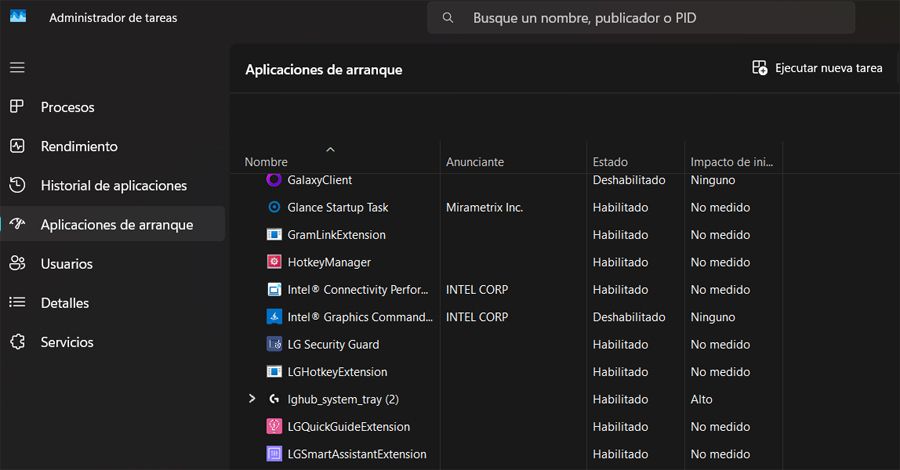Image resolution: width=900 pixels, height=470 pixels.
Task: Click the search magnifier icon
Action: pyautogui.click(x=448, y=18)
